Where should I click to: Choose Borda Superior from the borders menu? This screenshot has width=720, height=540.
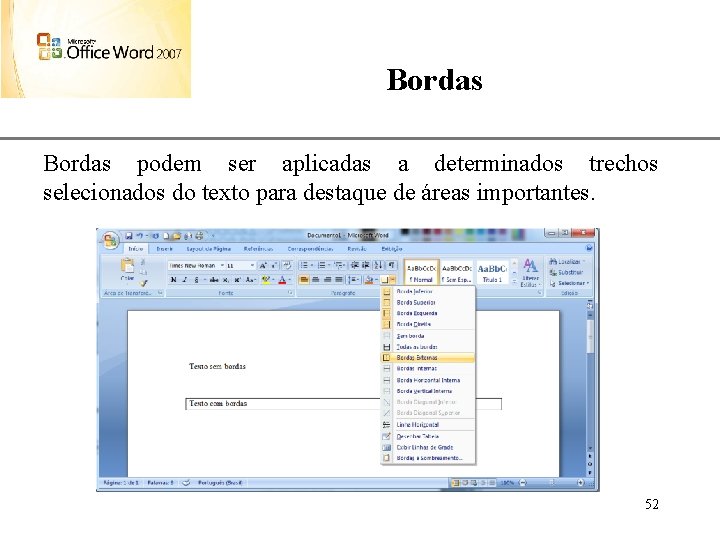[x=428, y=302]
